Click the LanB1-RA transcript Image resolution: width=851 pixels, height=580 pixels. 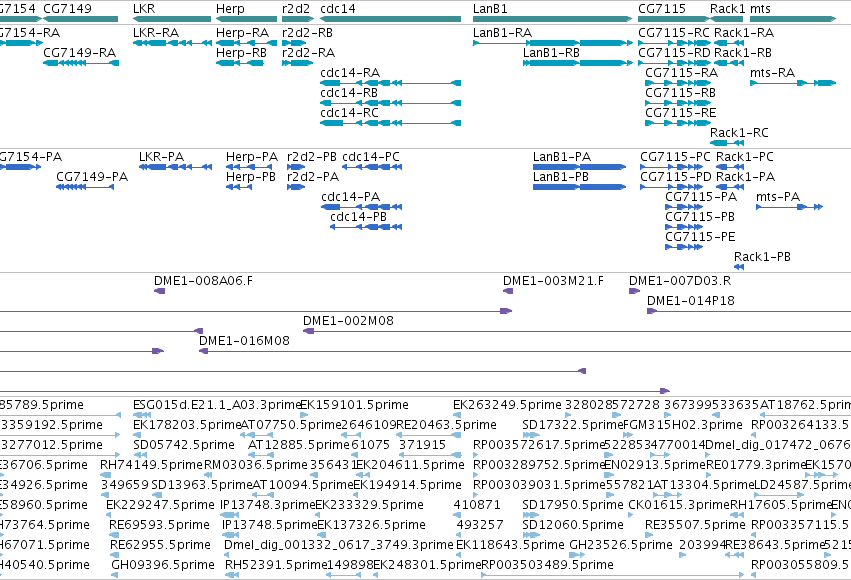[x=552, y=43]
